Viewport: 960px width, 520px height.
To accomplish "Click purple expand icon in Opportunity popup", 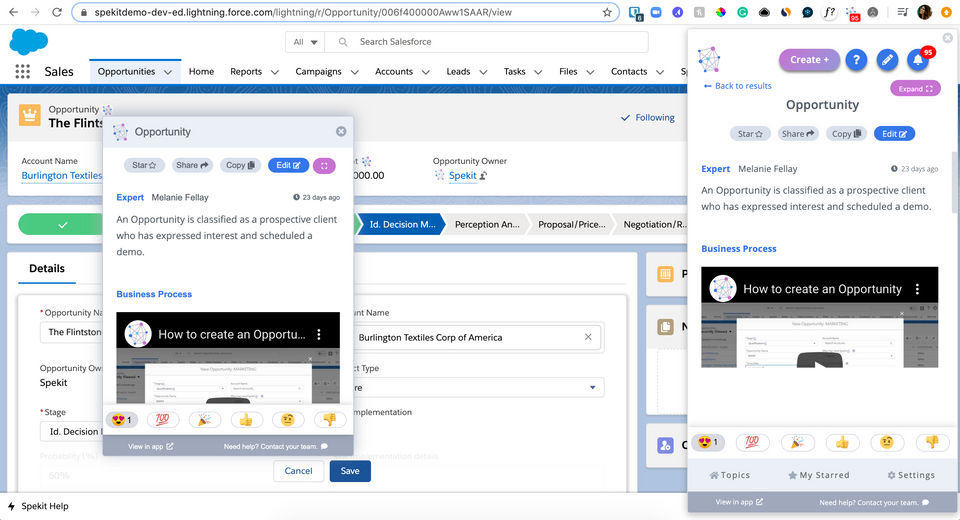I will 324,165.
